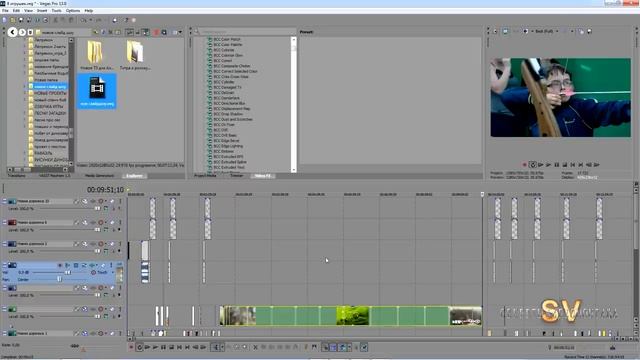Open the Auto Ripple mode dropdown arrow

[349, 347]
